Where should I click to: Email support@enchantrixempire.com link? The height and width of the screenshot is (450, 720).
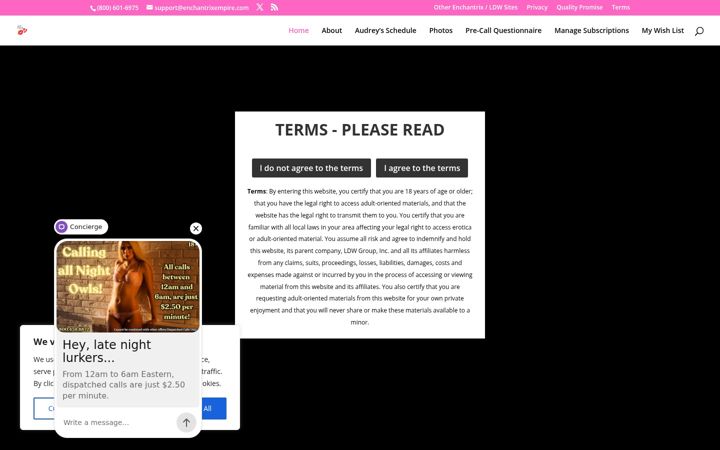pyautogui.click(x=197, y=7)
